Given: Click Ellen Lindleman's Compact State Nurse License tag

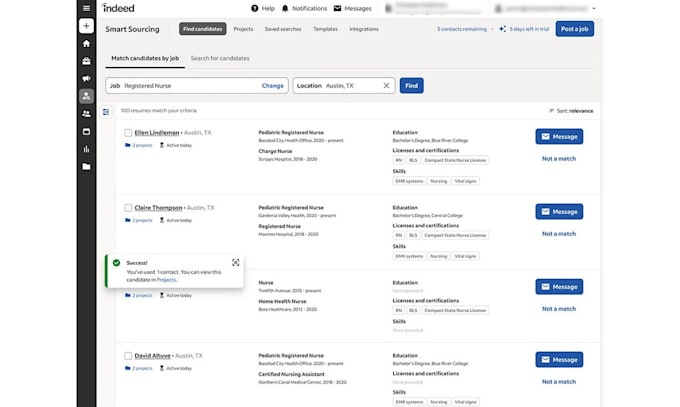Looking at the screenshot, I should tap(455, 160).
